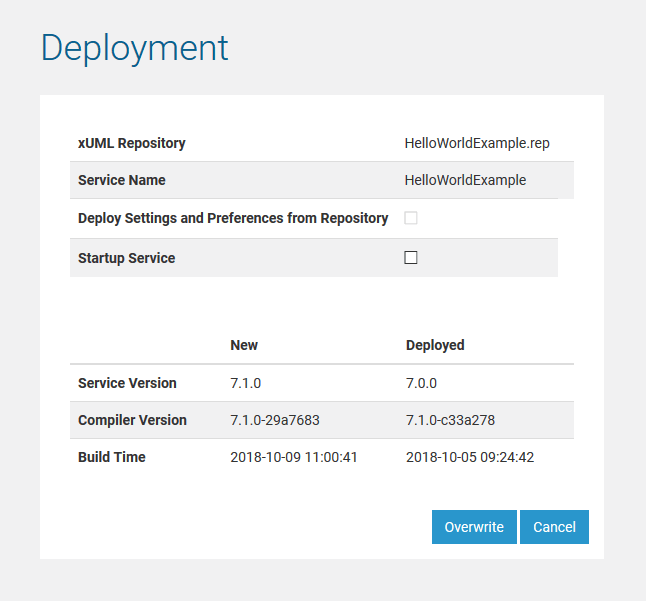Click the Deployed column header
The width and height of the screenshot is (646, 601).
[435, 345]
